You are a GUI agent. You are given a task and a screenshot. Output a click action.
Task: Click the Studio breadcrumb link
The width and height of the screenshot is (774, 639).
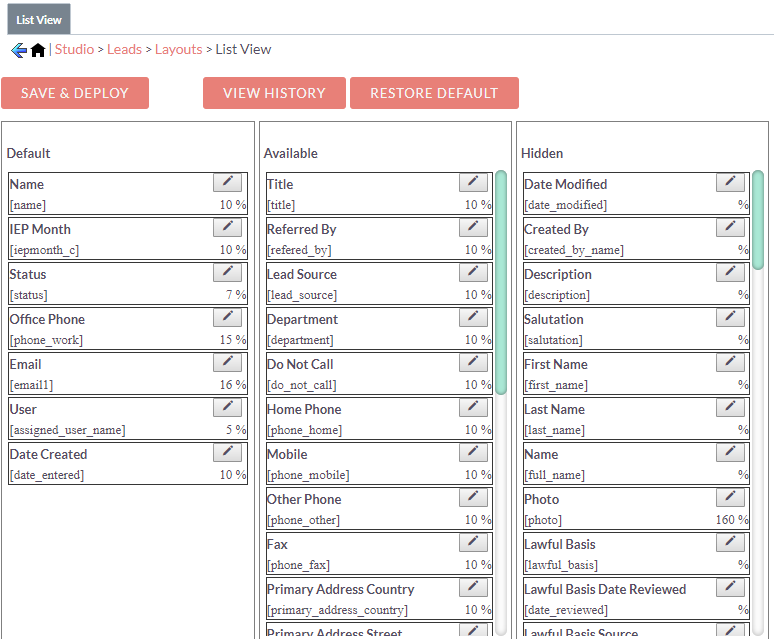click(75, 49)
